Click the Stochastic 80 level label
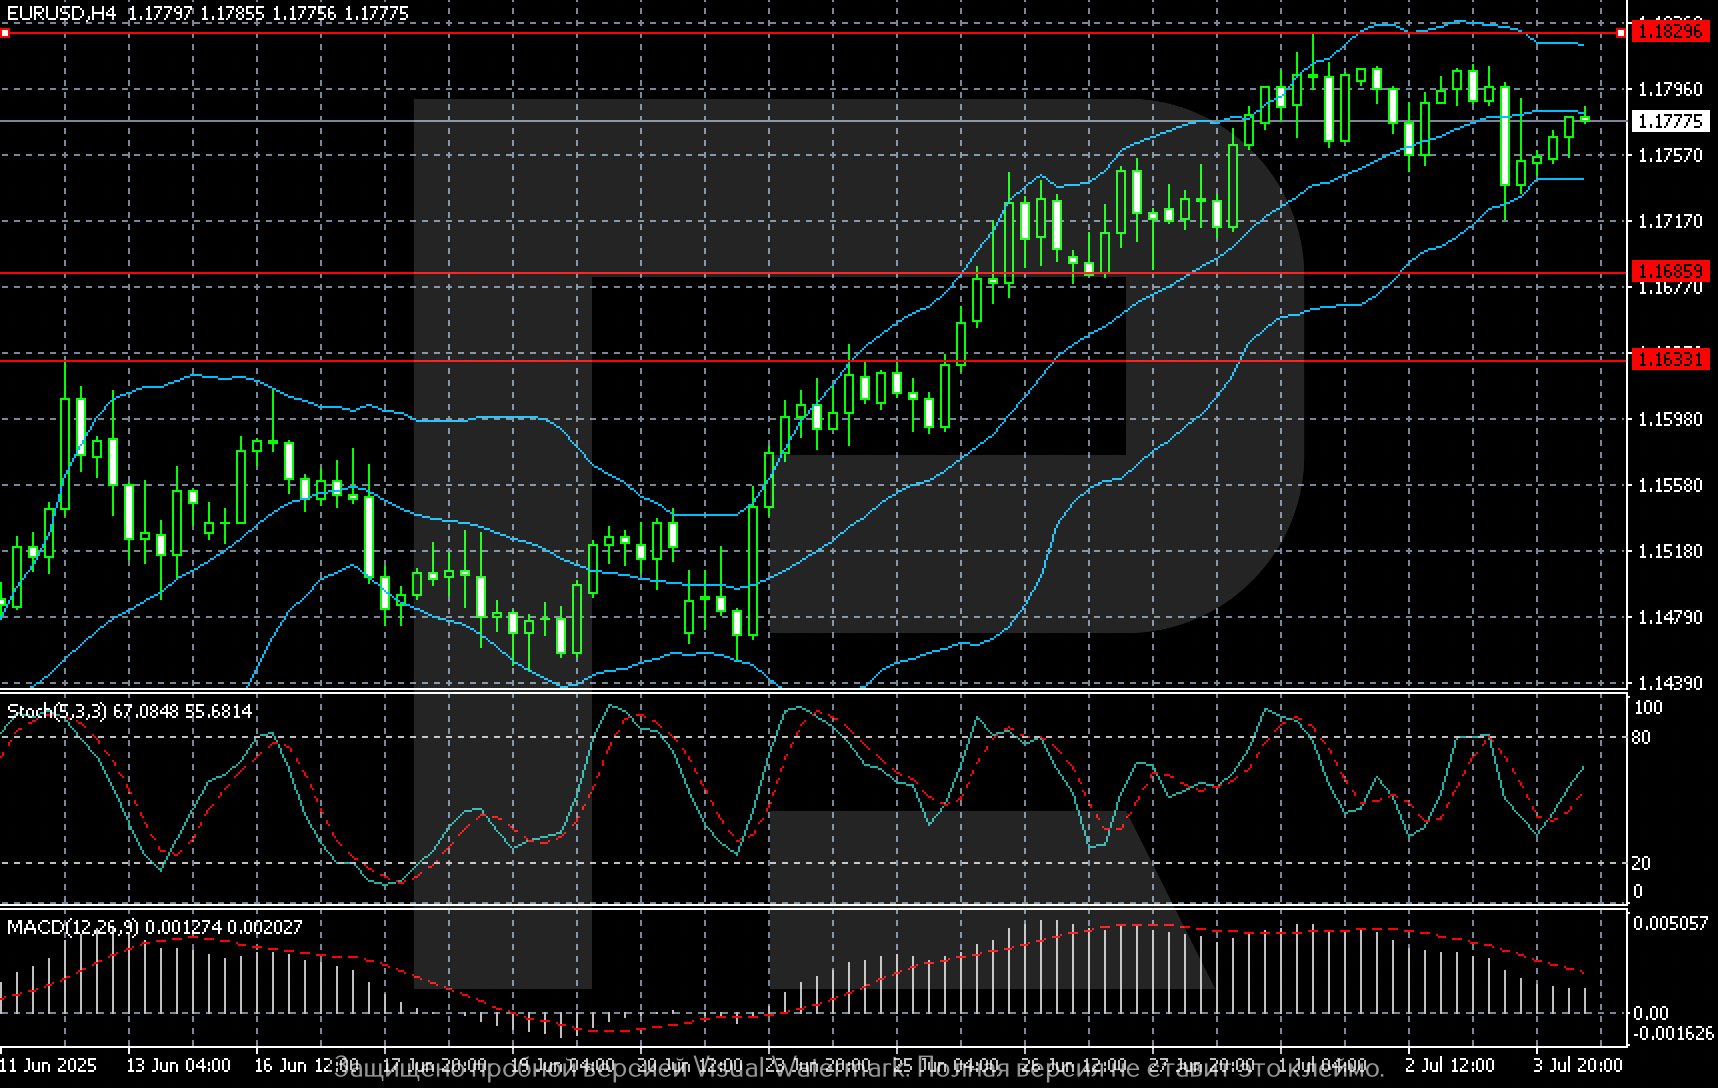Viewport: 1718px width, 1088px height. click(1641, 738)
